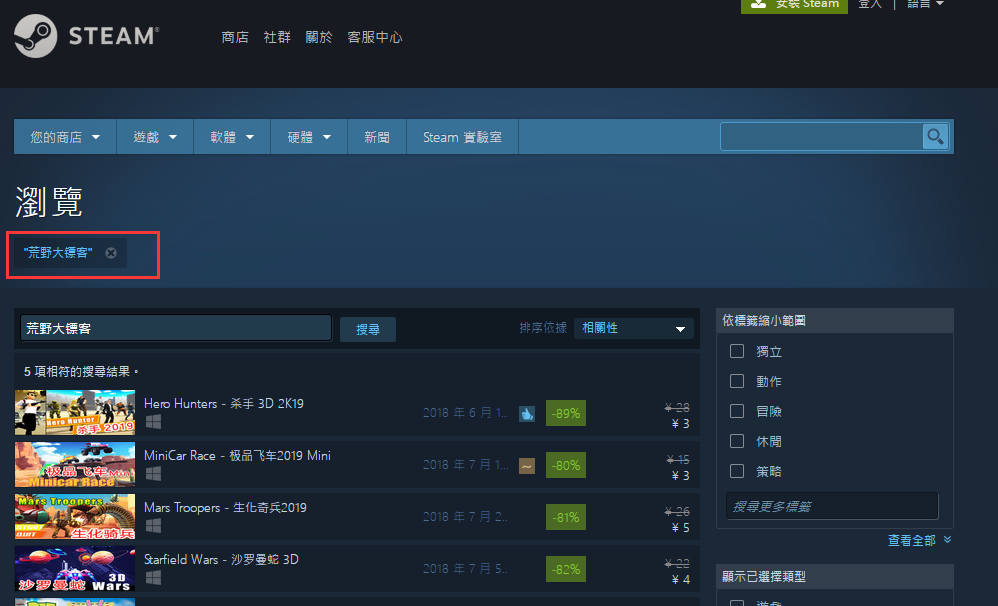Check the 獨立 tag checkbox
998x606 pixels.
point(737,351)
